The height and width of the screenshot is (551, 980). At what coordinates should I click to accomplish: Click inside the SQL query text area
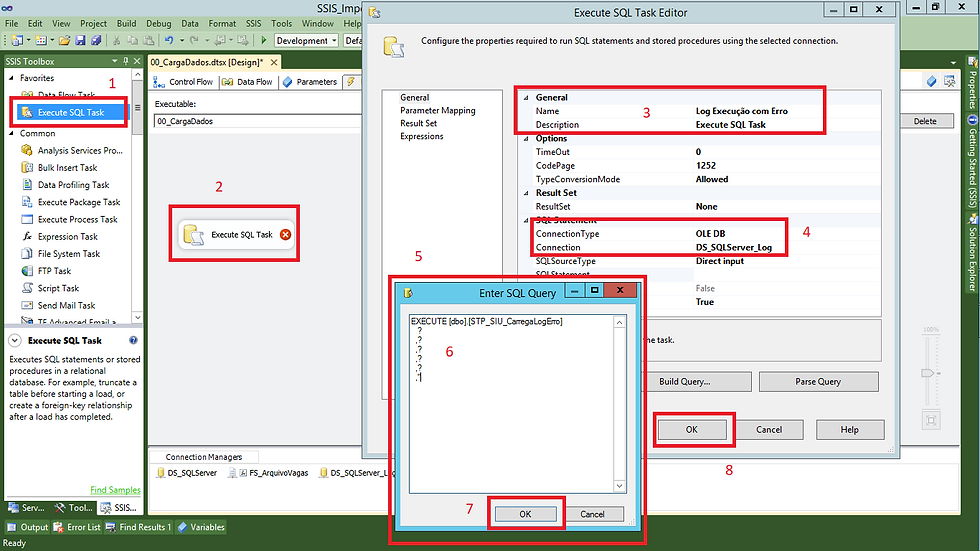coord(512,404)
